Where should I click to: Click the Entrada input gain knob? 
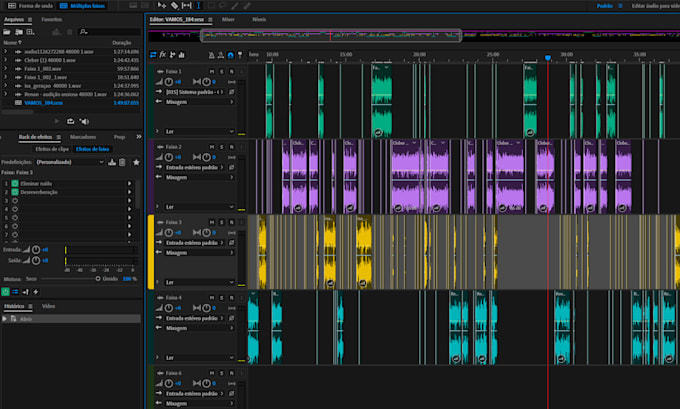point(36,249)
